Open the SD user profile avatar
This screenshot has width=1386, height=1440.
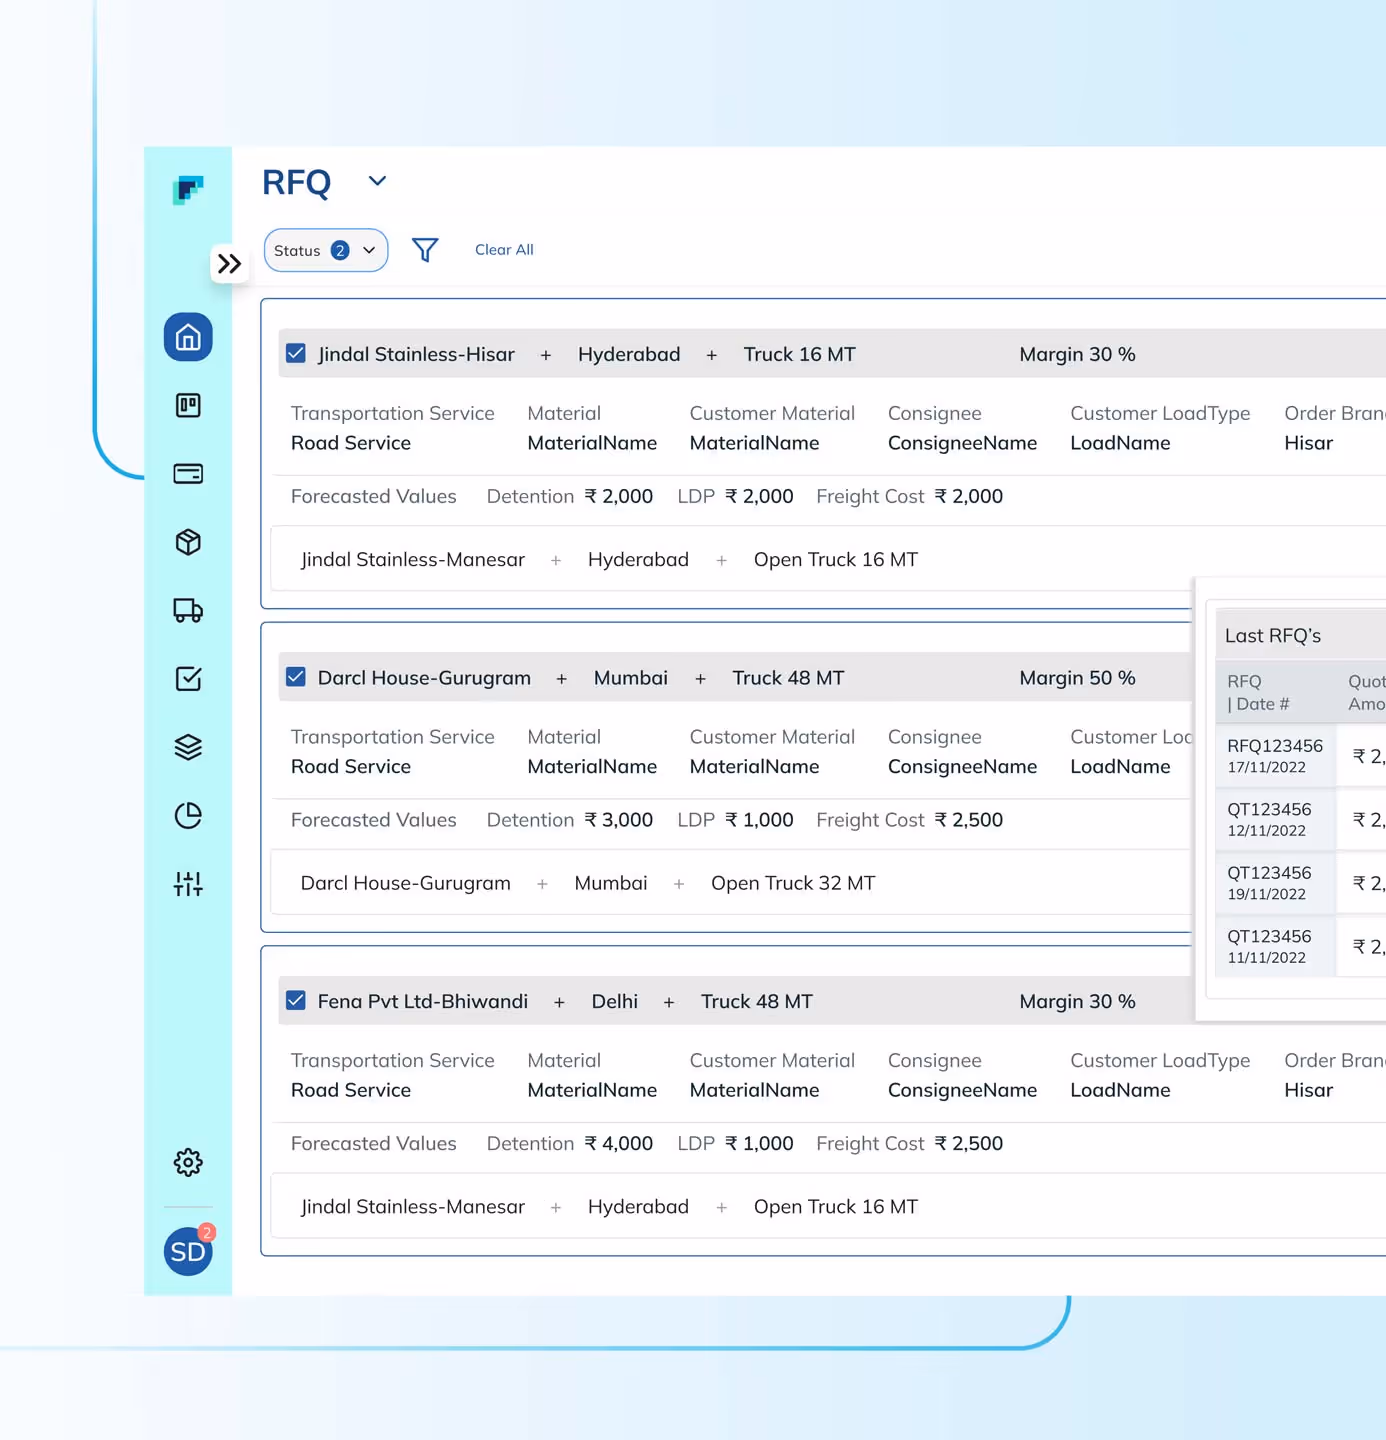pyautogui.click(x=188, y=1251)
